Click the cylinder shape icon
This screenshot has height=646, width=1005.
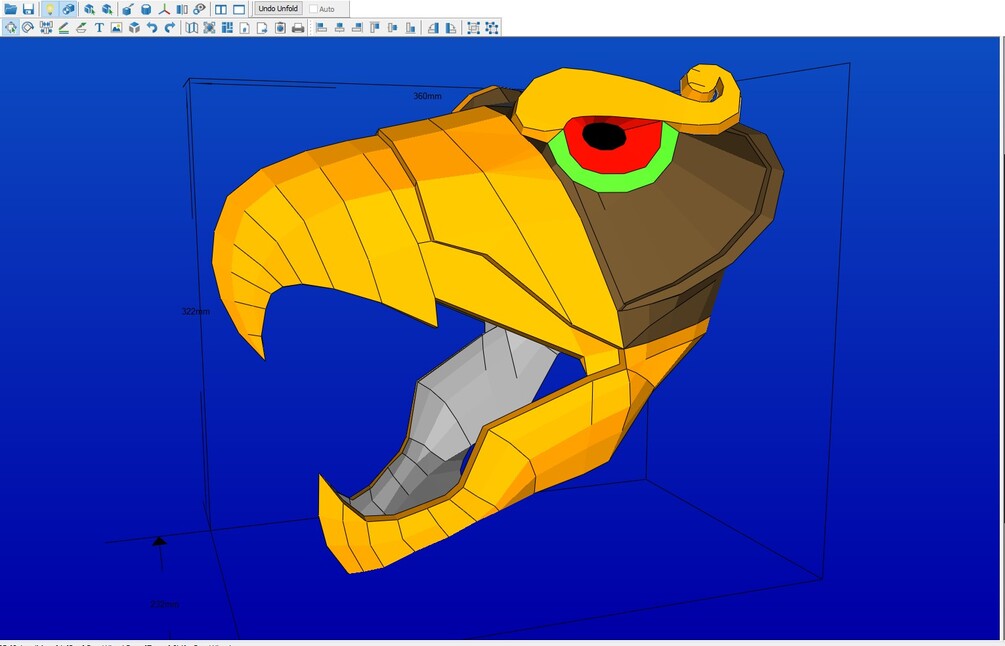pyautogui.click(x=146, y=9)
